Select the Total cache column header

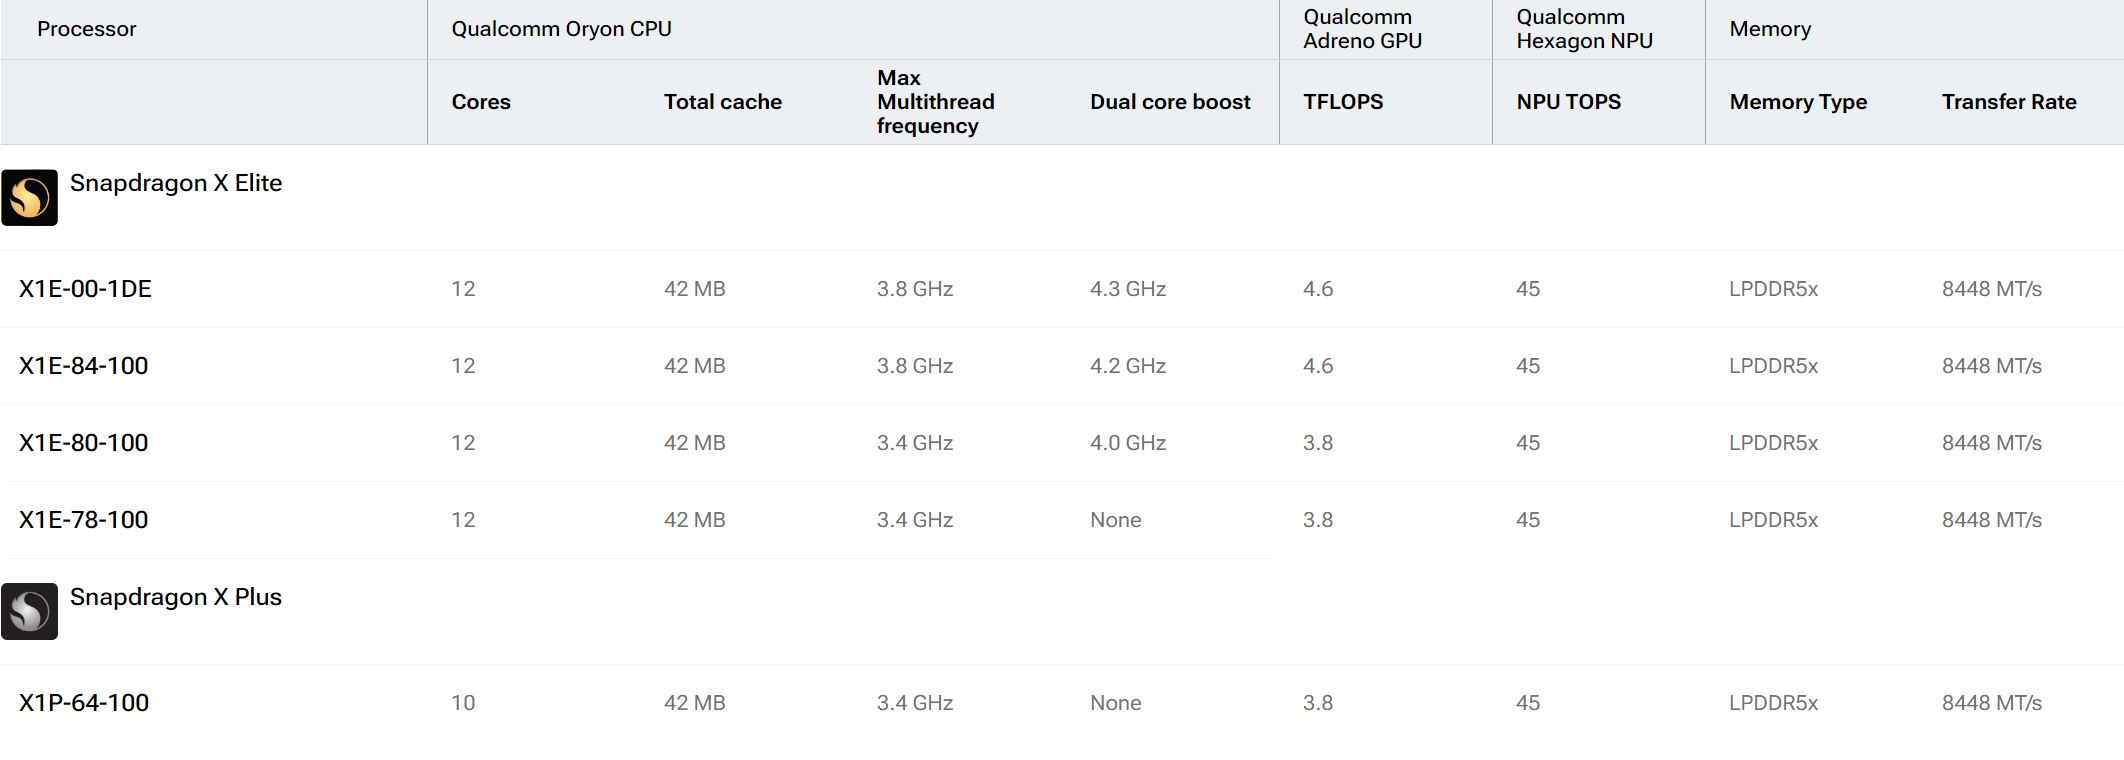point(723,102)
